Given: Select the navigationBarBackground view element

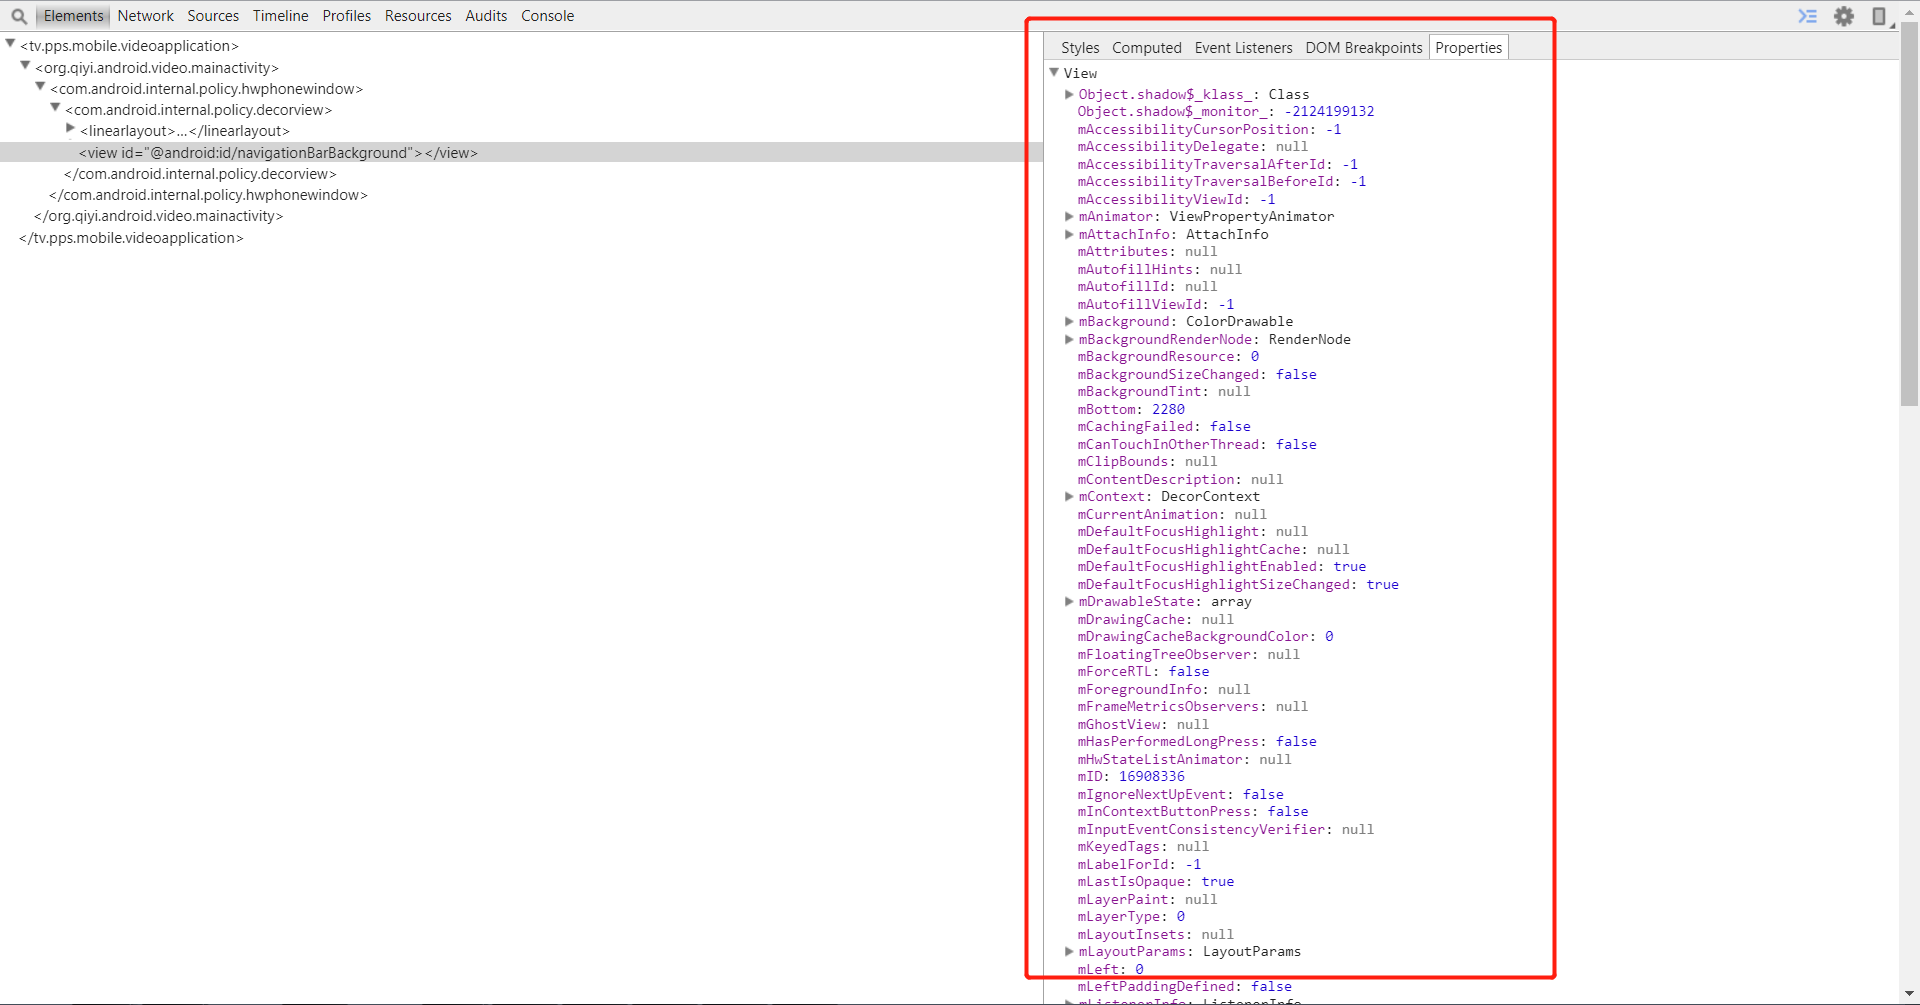Looking at the screenshot, I should click(278, 153).
